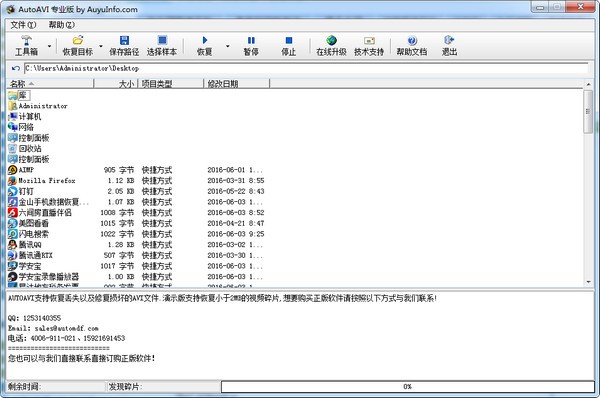Click the 恢复目标 folder icon

78,40
